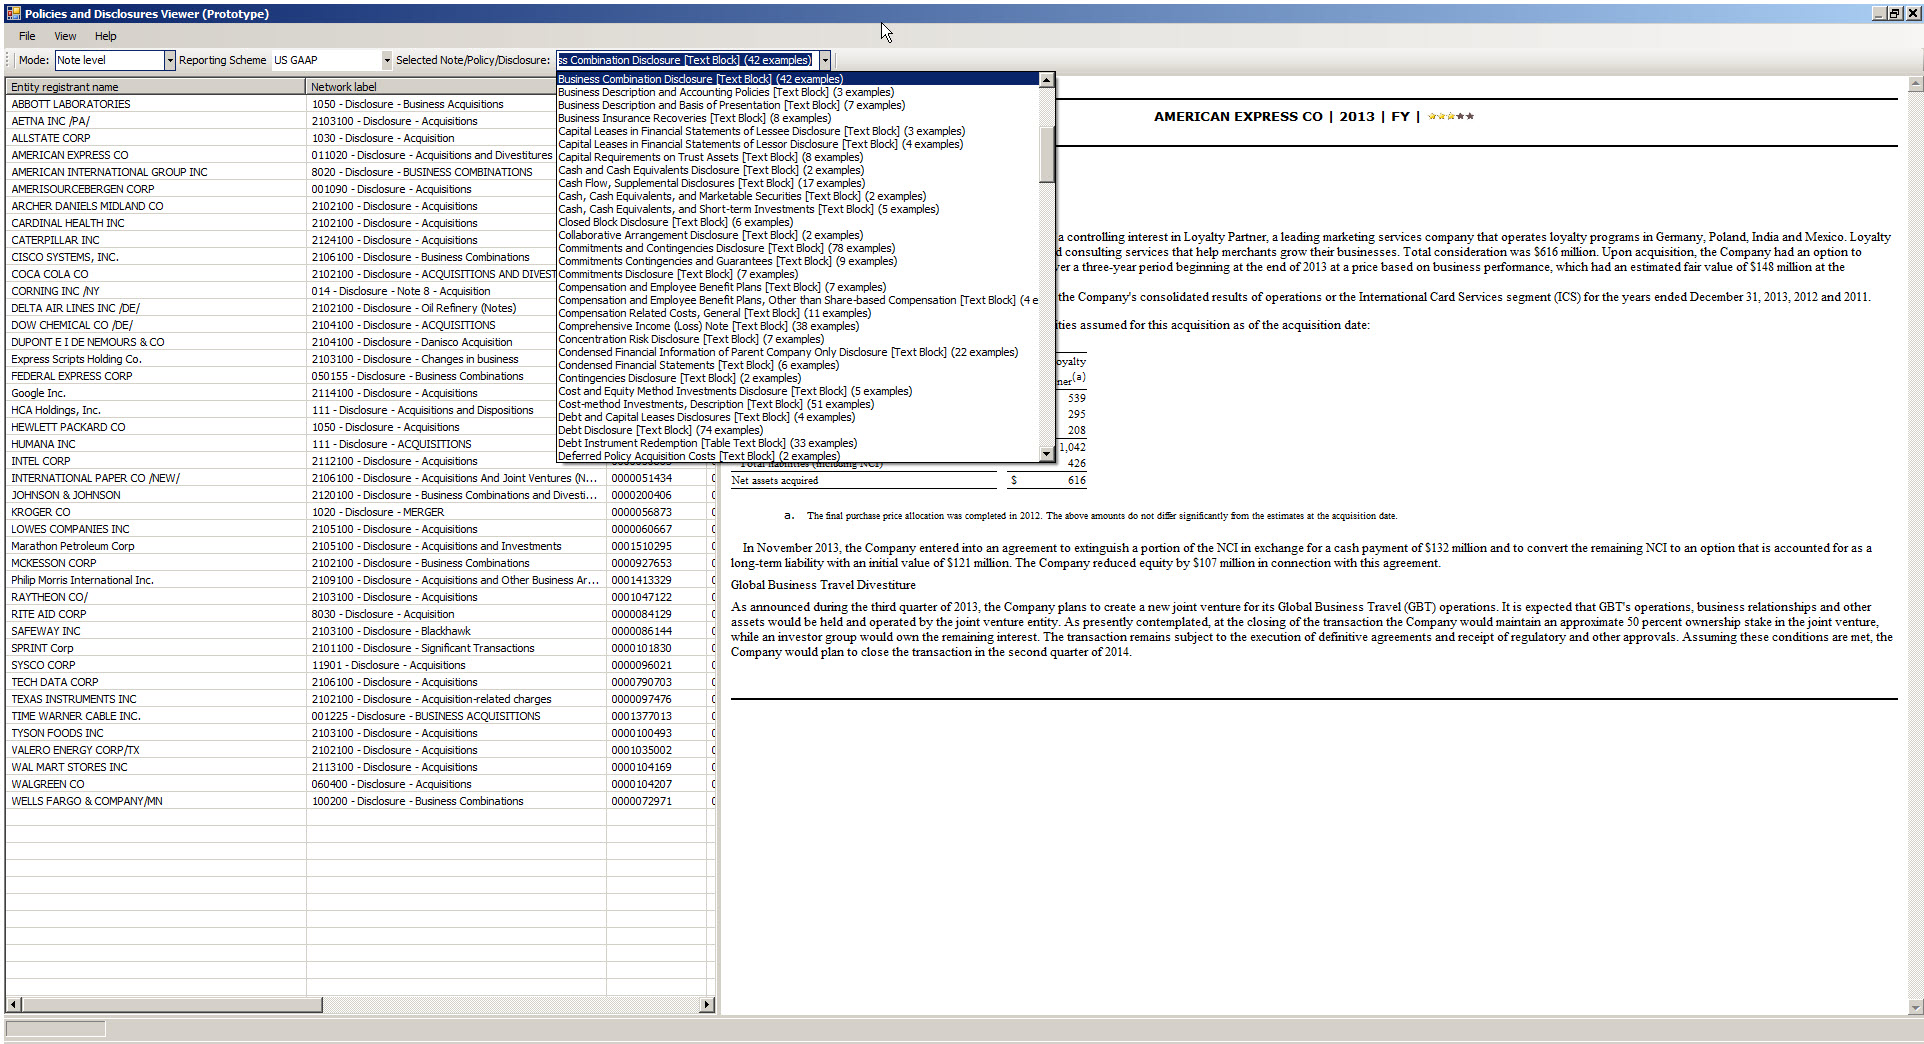This screenshot has height=1044, width=1924.
Task: Click Danisco Acquisition network label cell
Action: point(431,342)
